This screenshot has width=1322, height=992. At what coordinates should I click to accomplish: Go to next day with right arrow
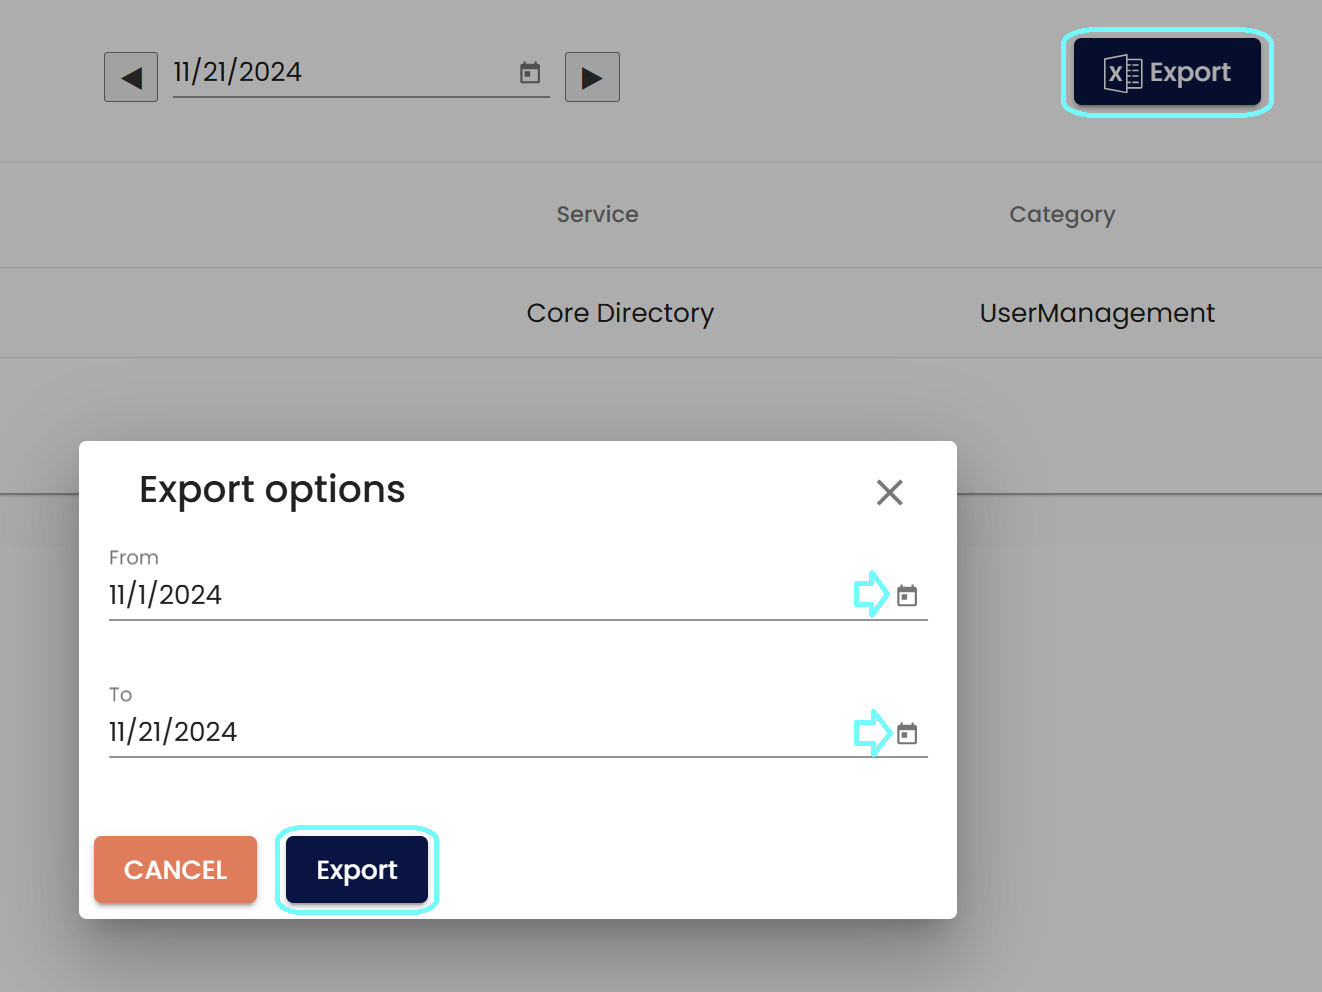click(x=592, y=77)
